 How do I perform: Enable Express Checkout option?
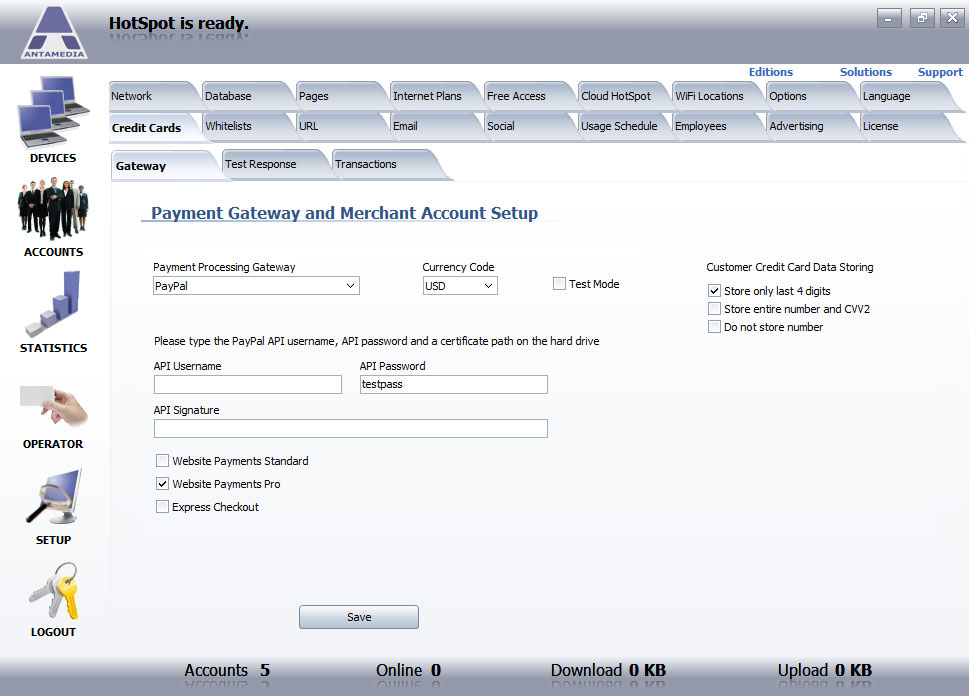pos(163,507)
